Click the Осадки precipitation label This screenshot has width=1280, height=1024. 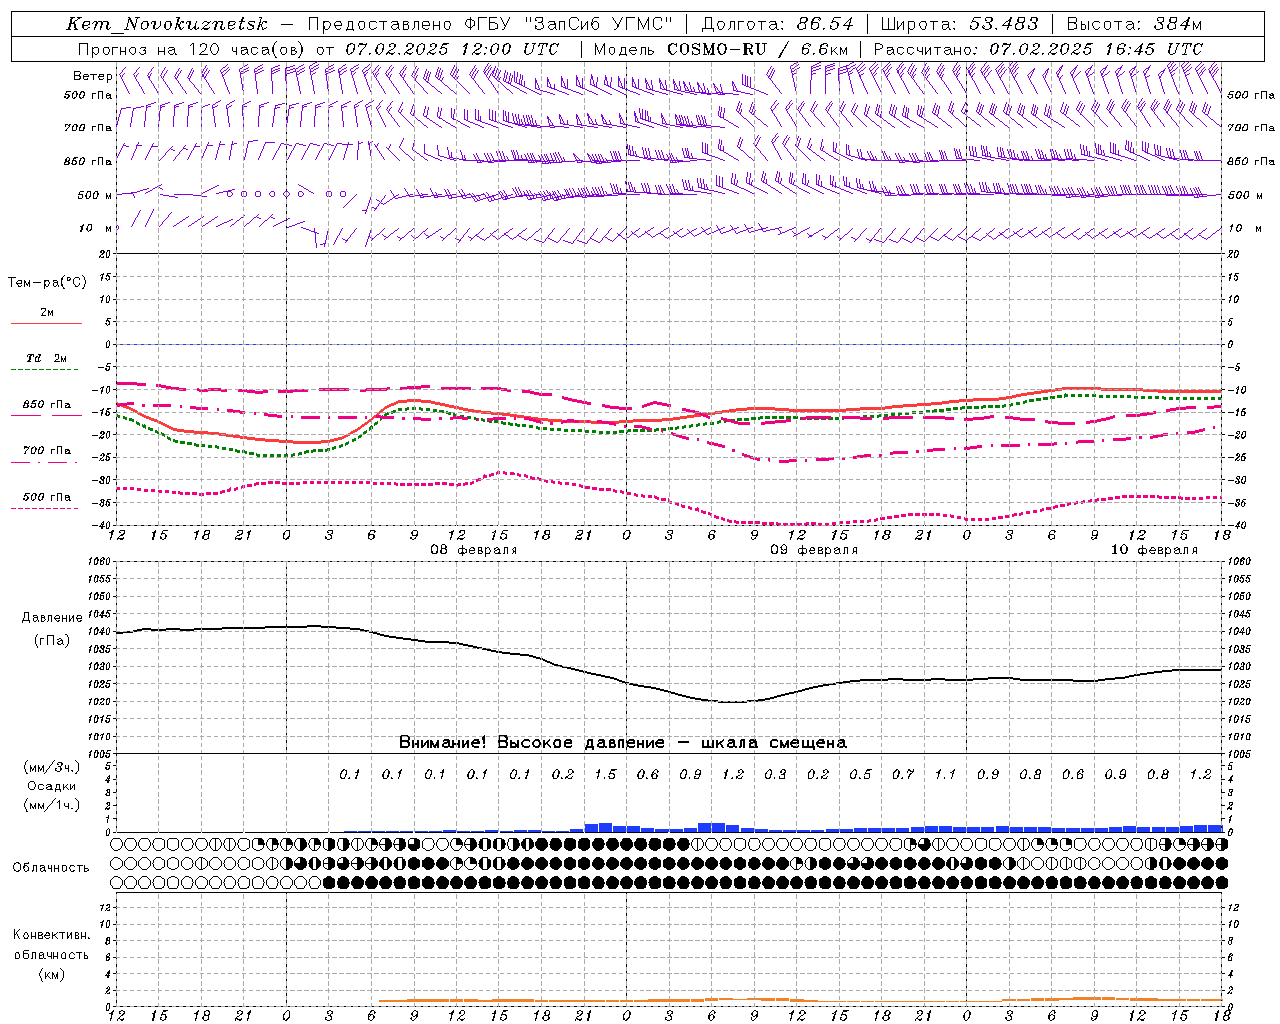pos(52,786)
